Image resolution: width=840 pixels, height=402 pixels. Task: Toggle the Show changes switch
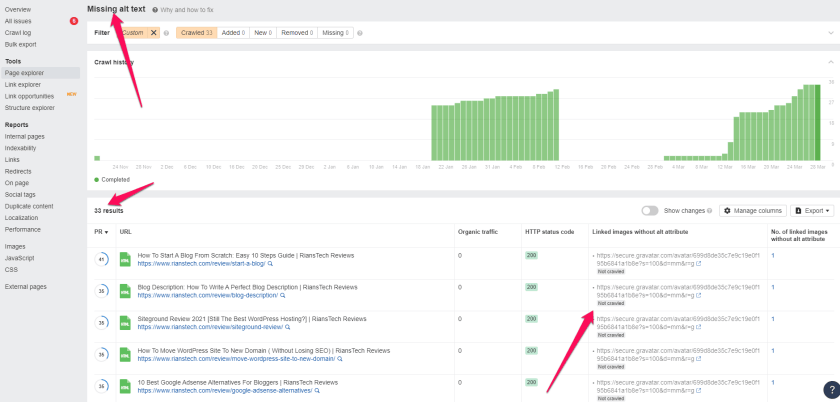click(650, 211)
